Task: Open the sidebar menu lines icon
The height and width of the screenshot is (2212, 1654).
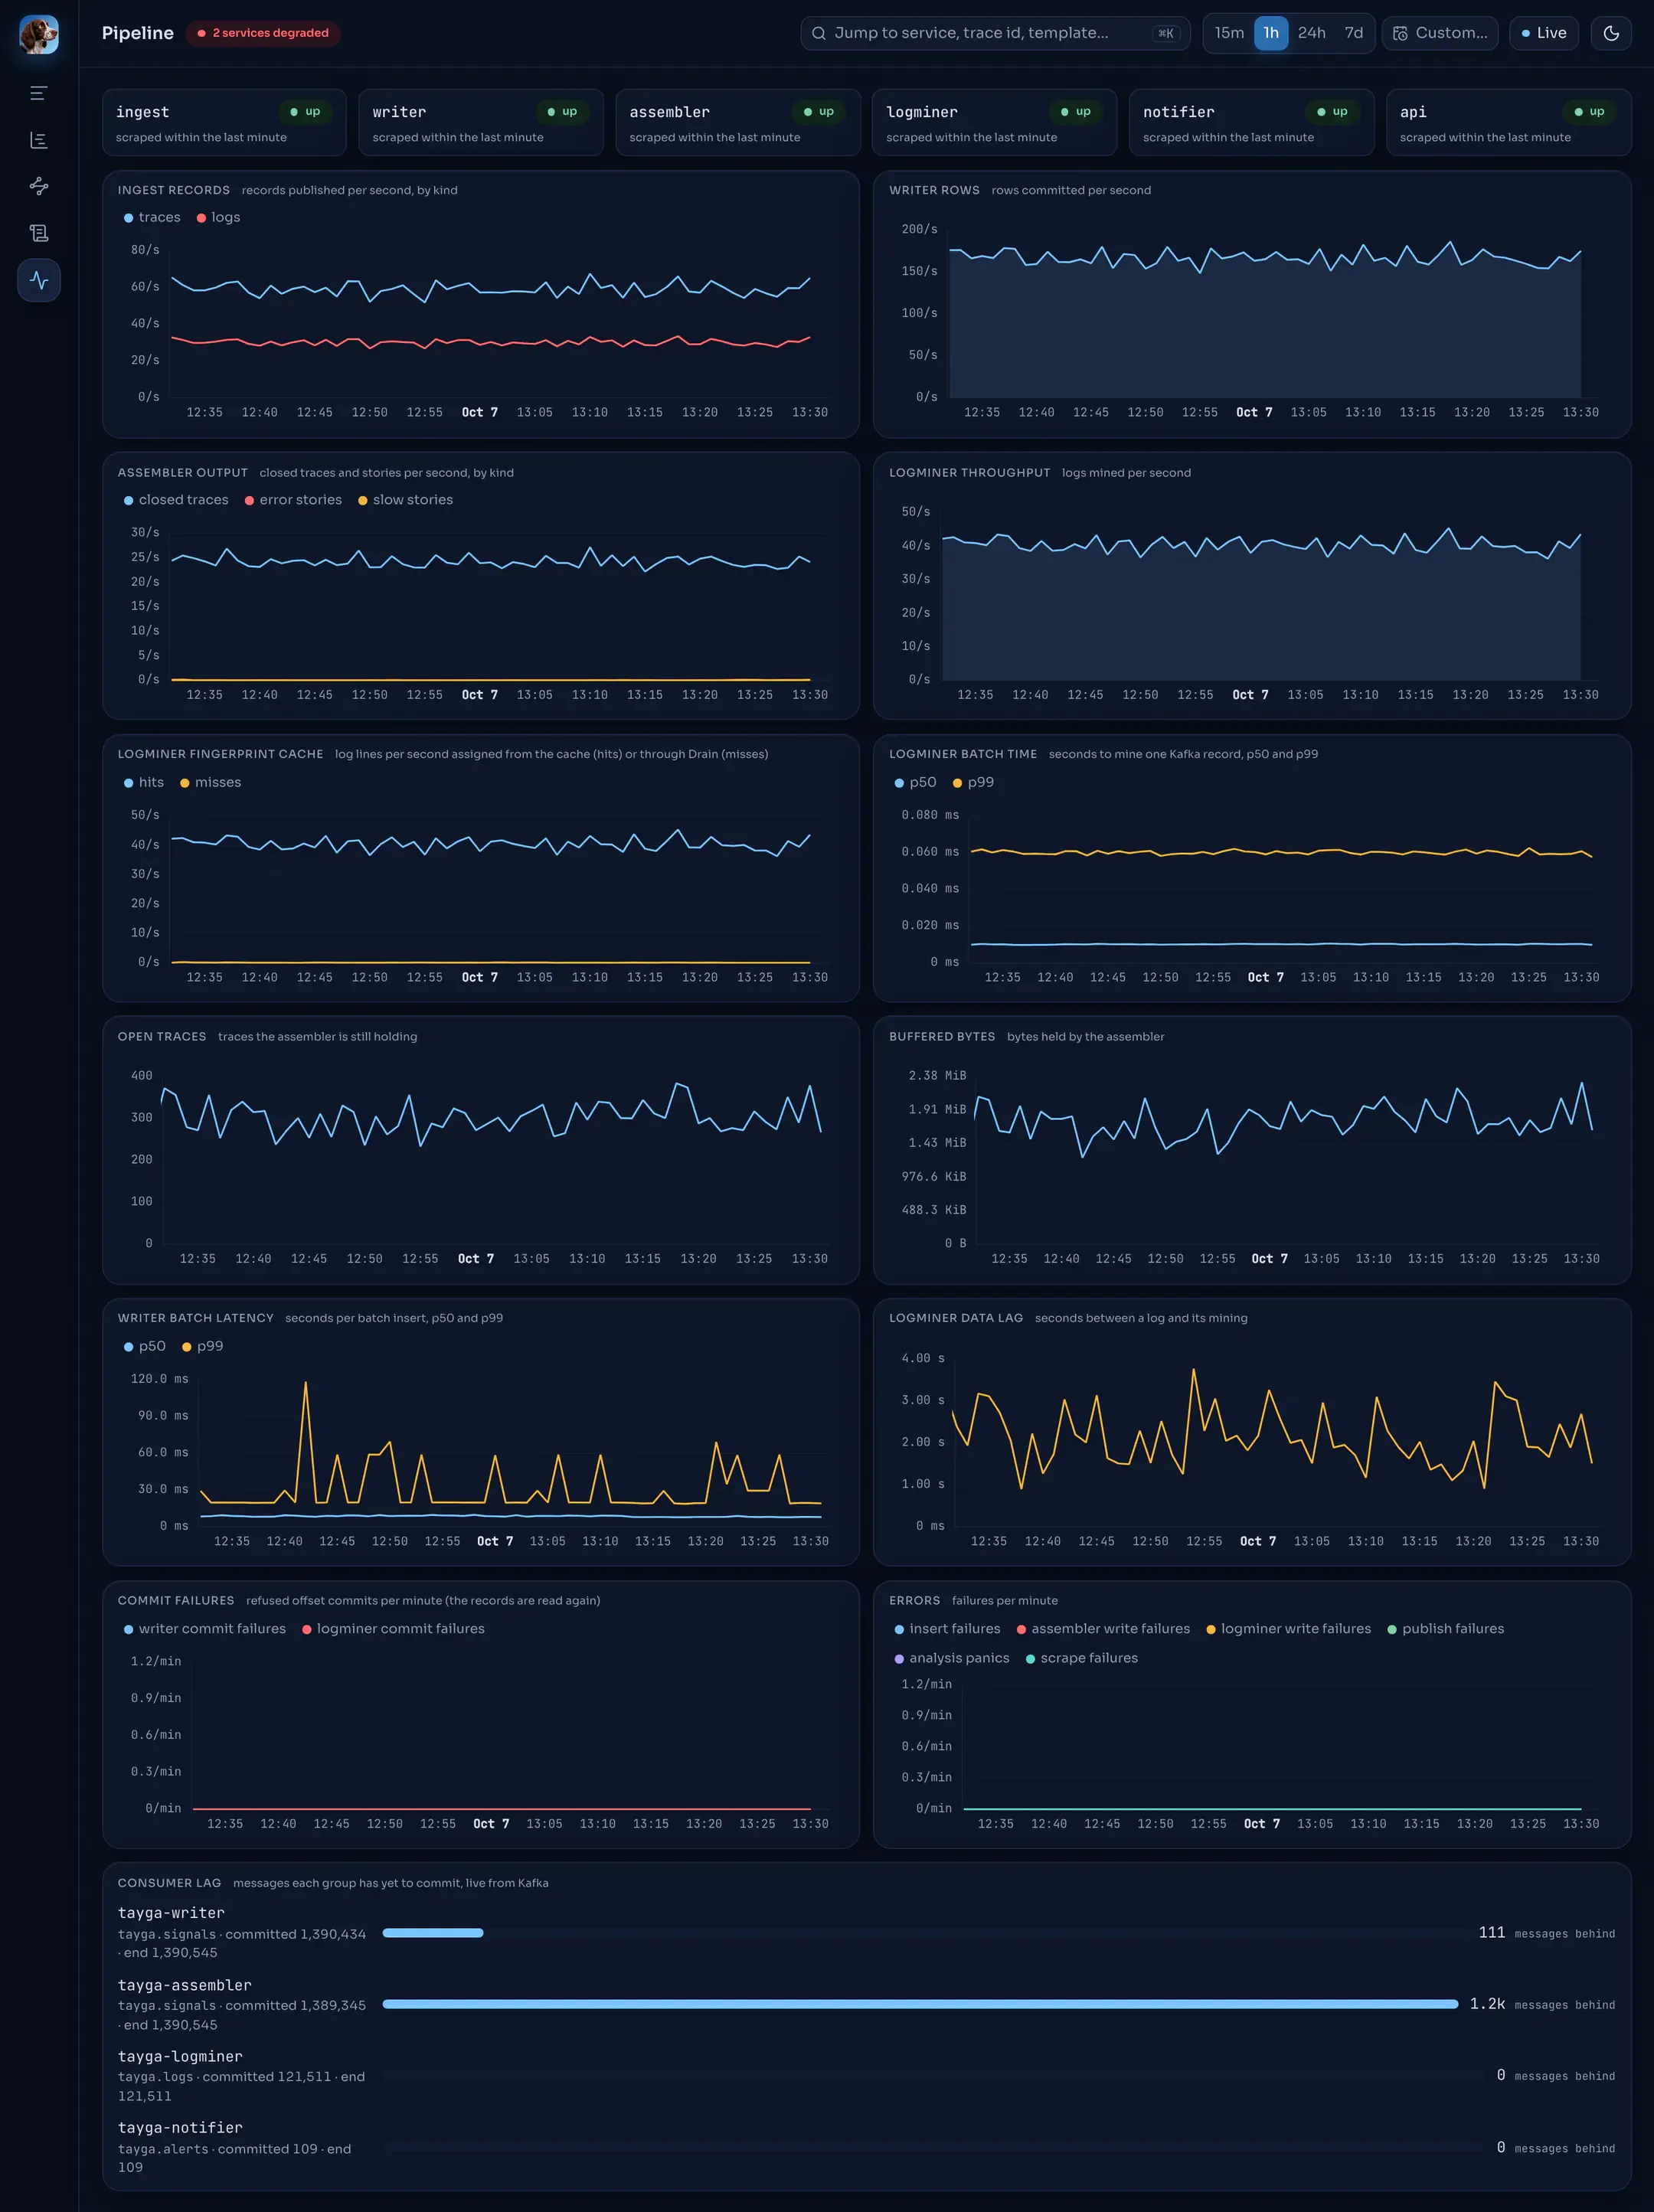Action: coord(39,93)
